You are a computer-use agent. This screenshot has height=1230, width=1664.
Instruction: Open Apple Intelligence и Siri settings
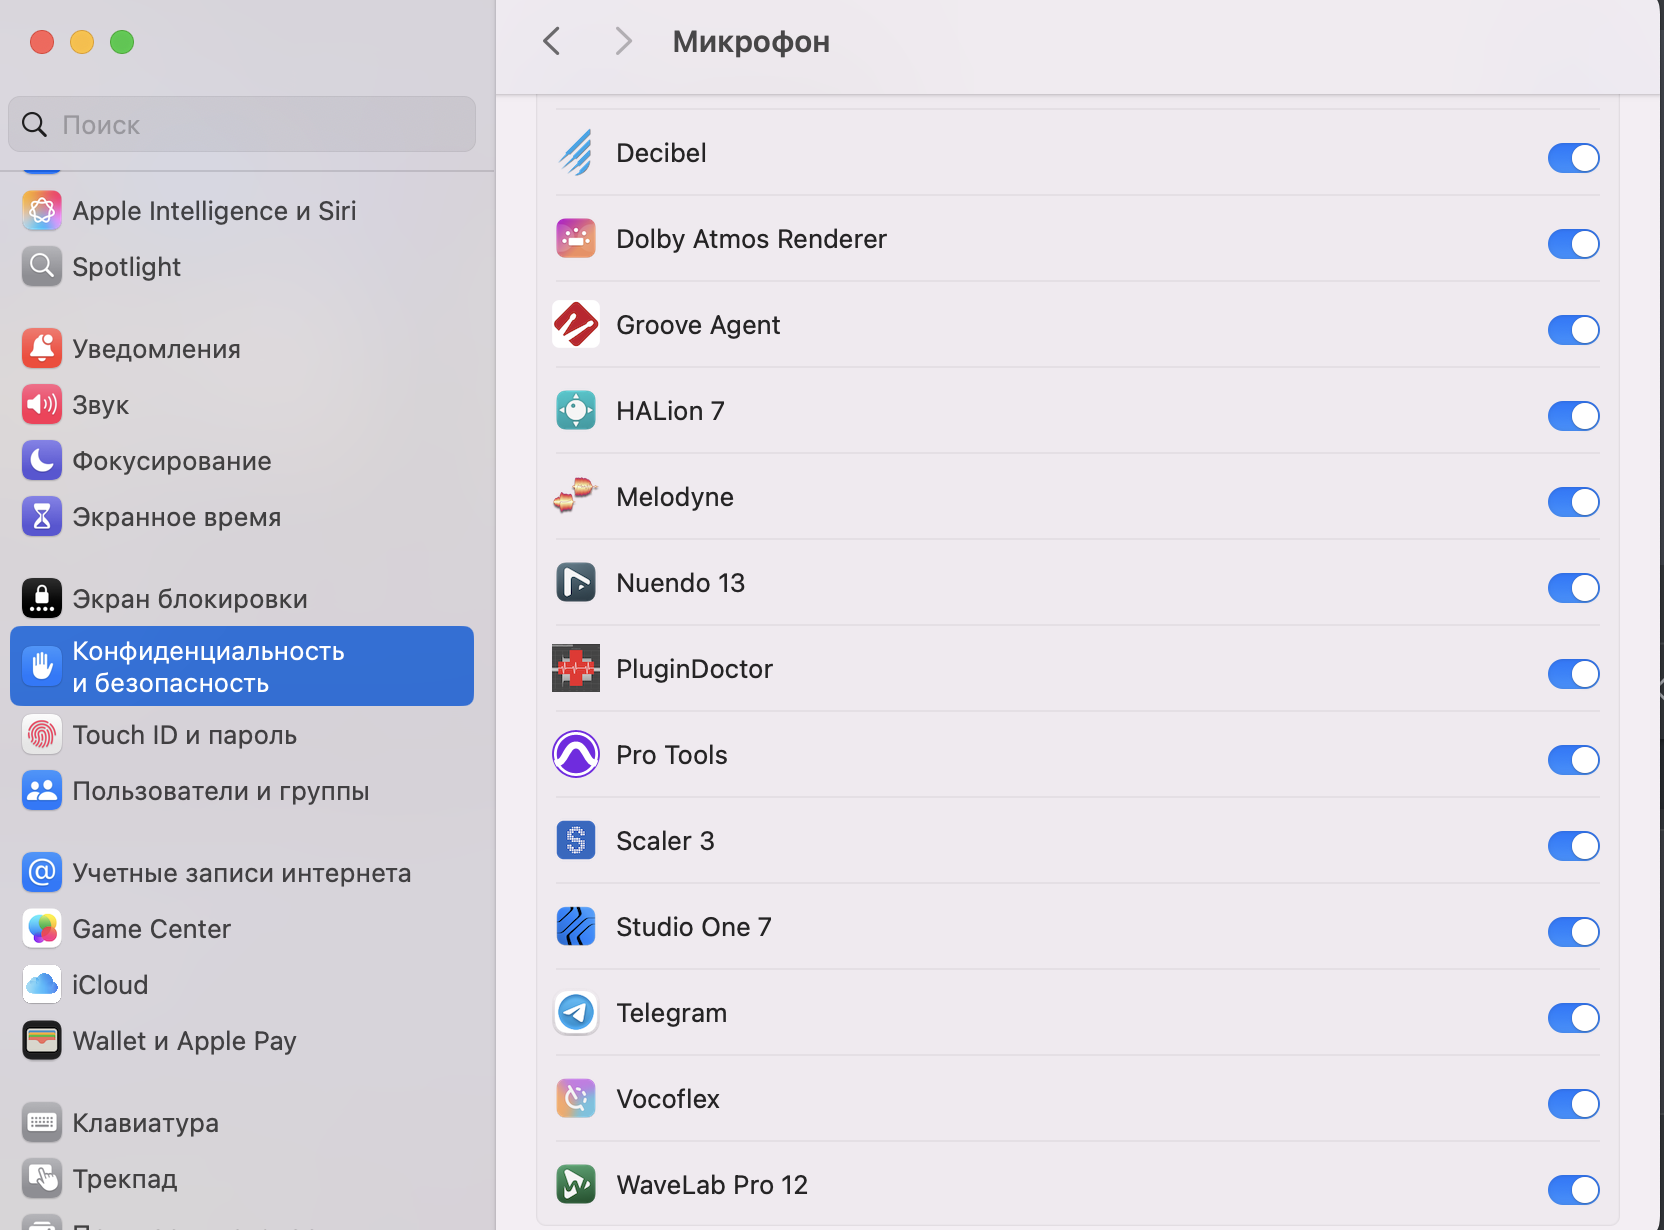(x=242, y=211)
